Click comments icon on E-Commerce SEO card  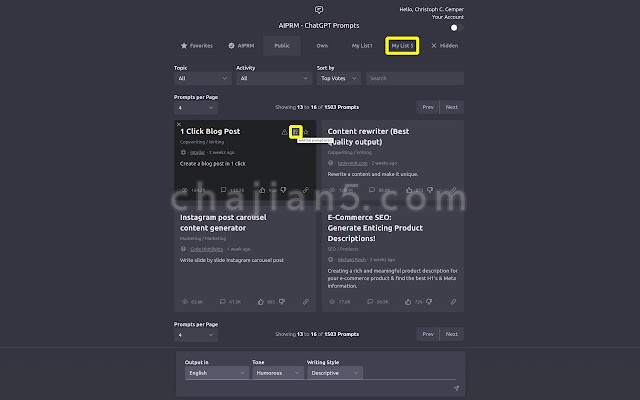[370, 302]
